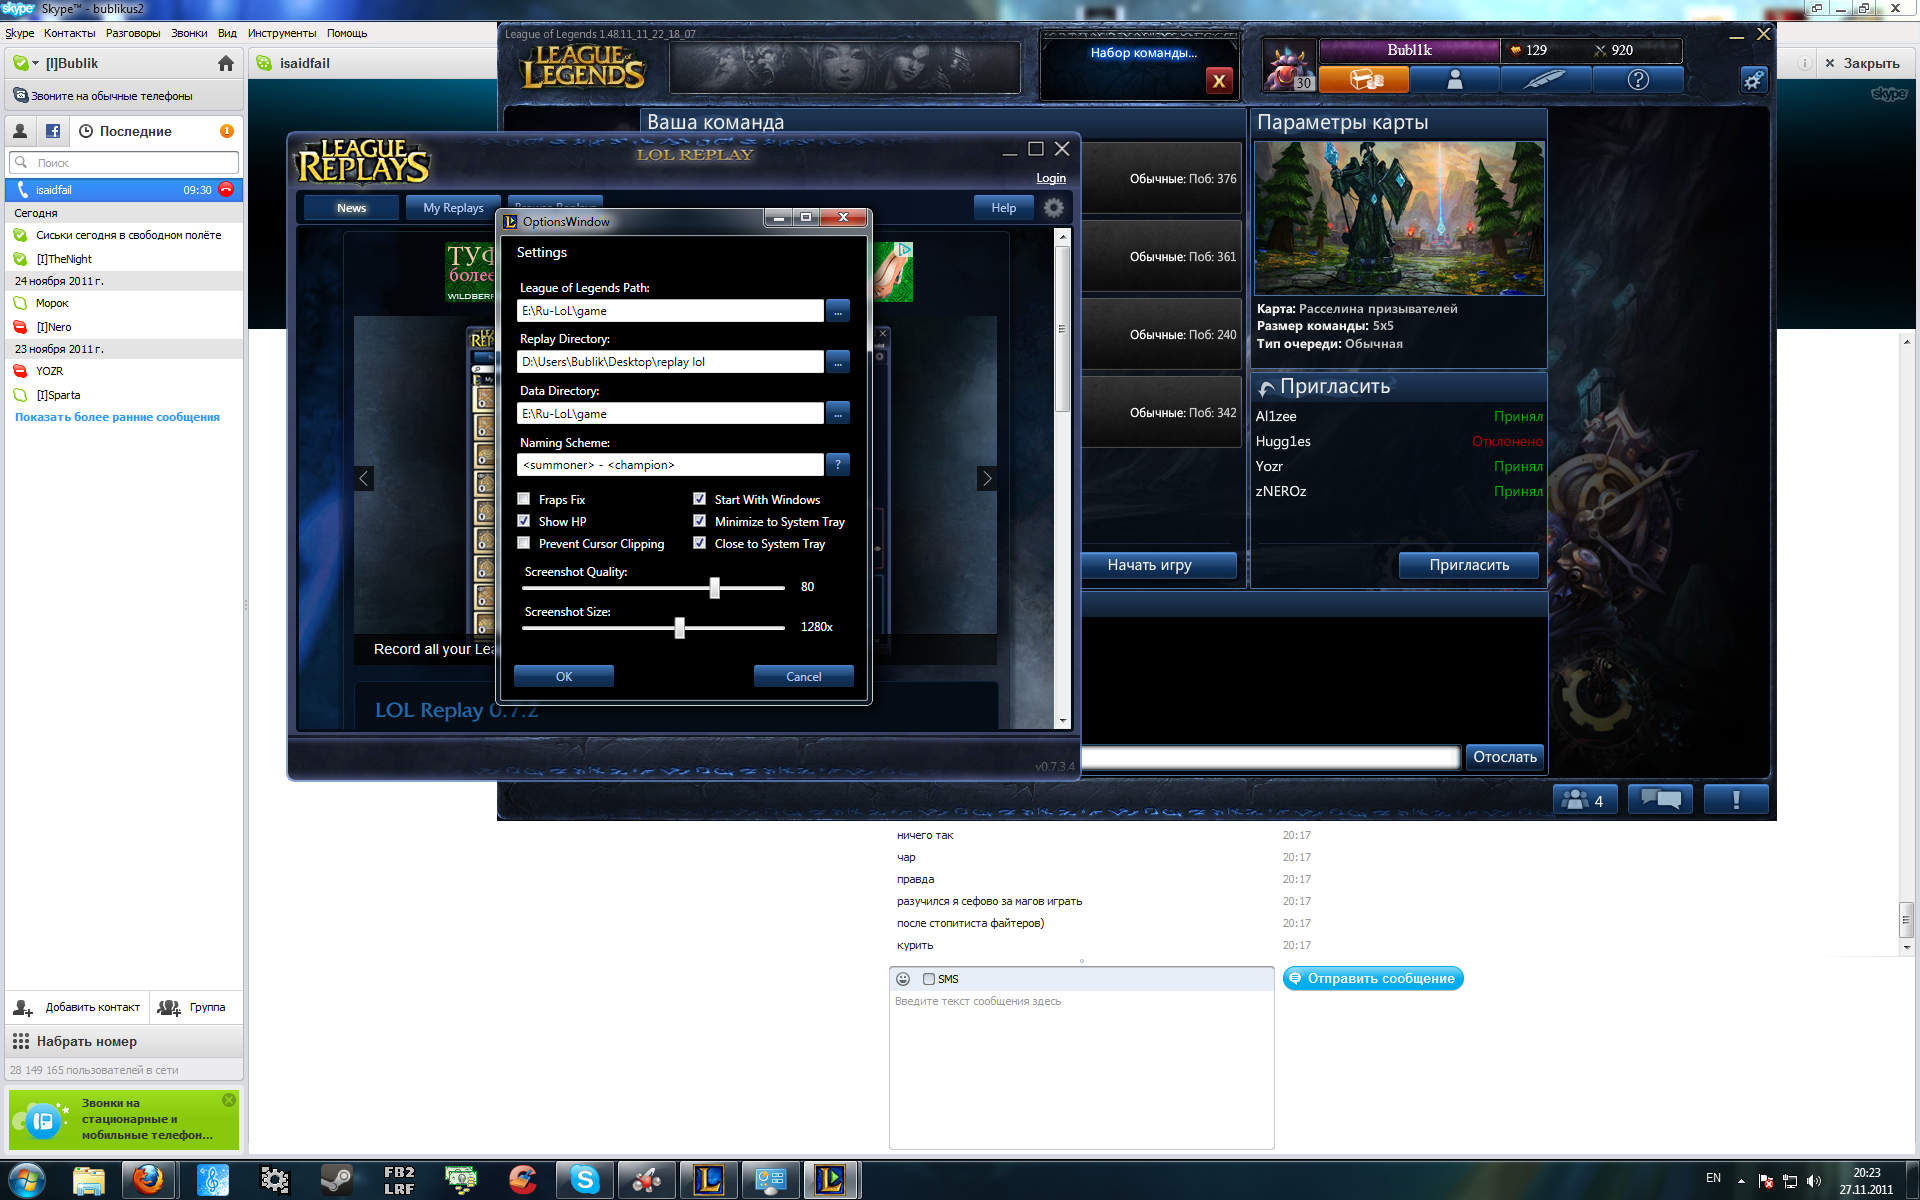Go to Skype home icon
This screenshot has width=1920, height=1200.
pyautogui.click(x=226, y=63)
